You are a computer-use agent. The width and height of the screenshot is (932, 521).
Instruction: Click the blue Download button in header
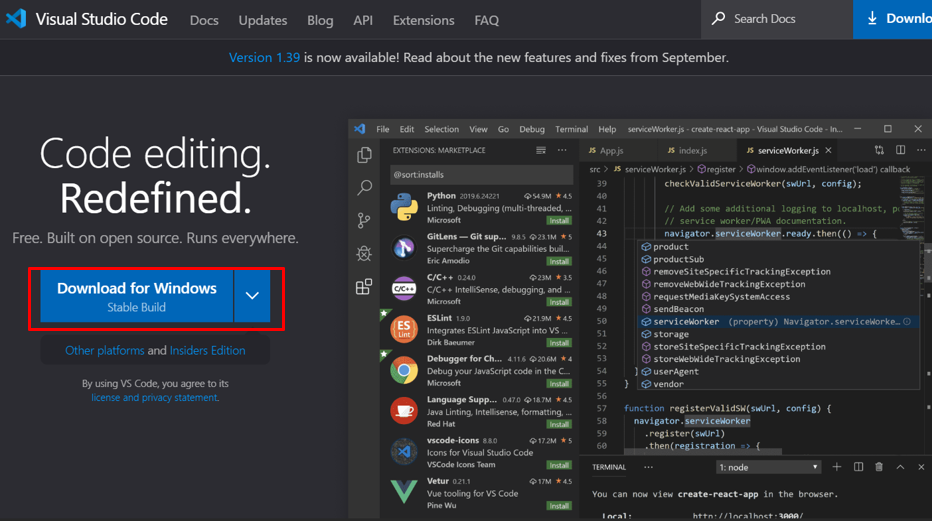coord(892,19)
